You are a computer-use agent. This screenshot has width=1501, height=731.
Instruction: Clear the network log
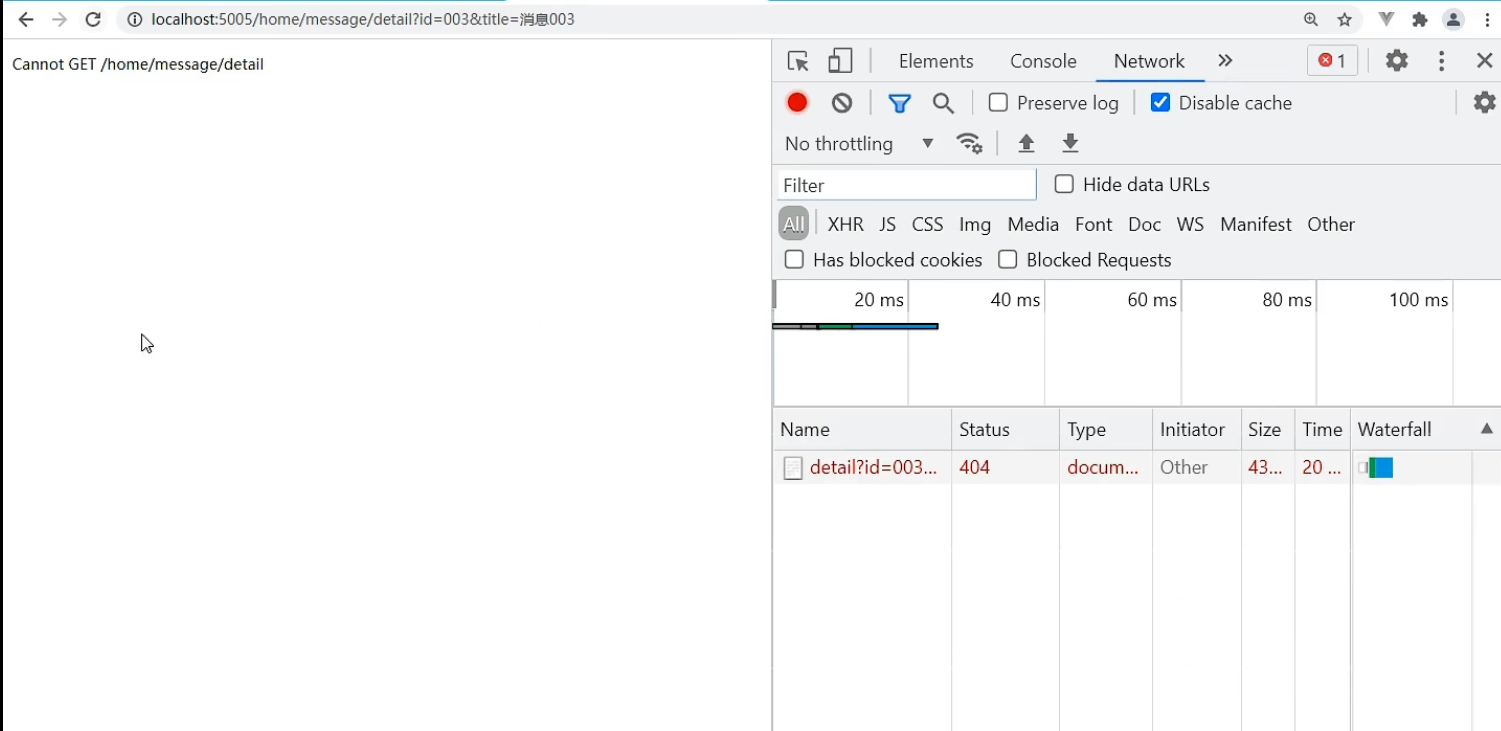842,102
